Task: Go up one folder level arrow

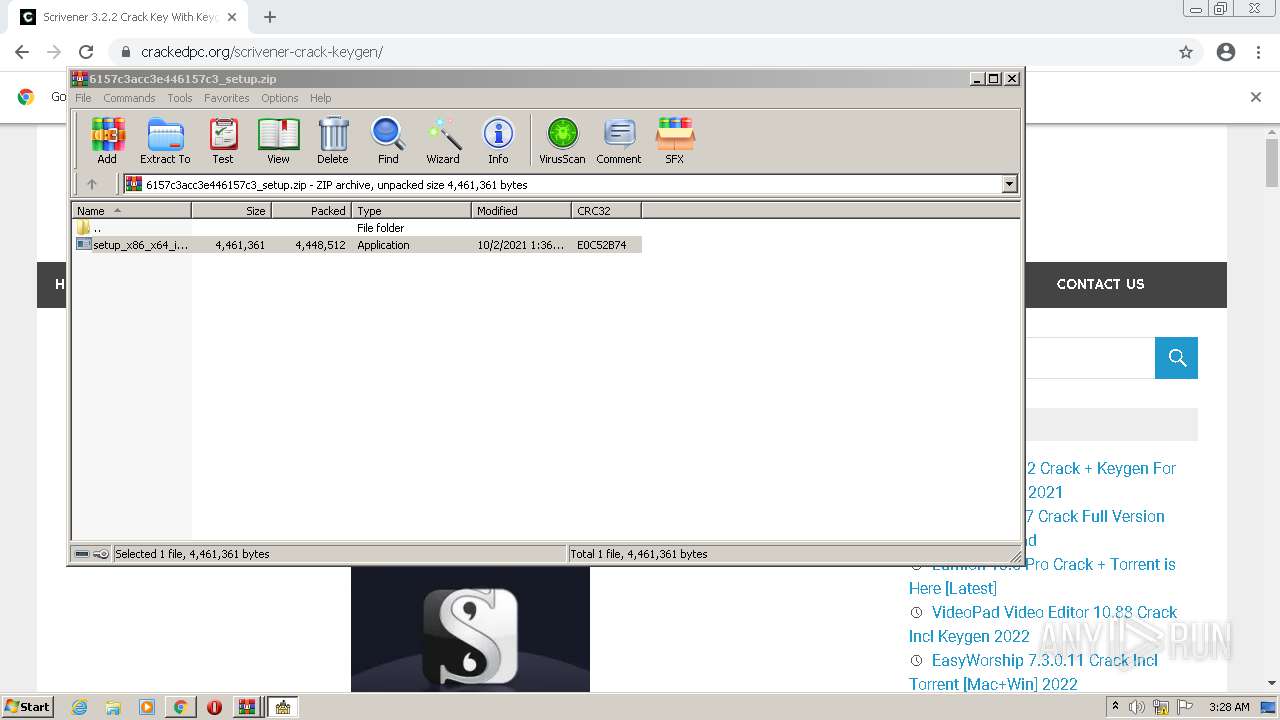Action: [x=92, y=184]
